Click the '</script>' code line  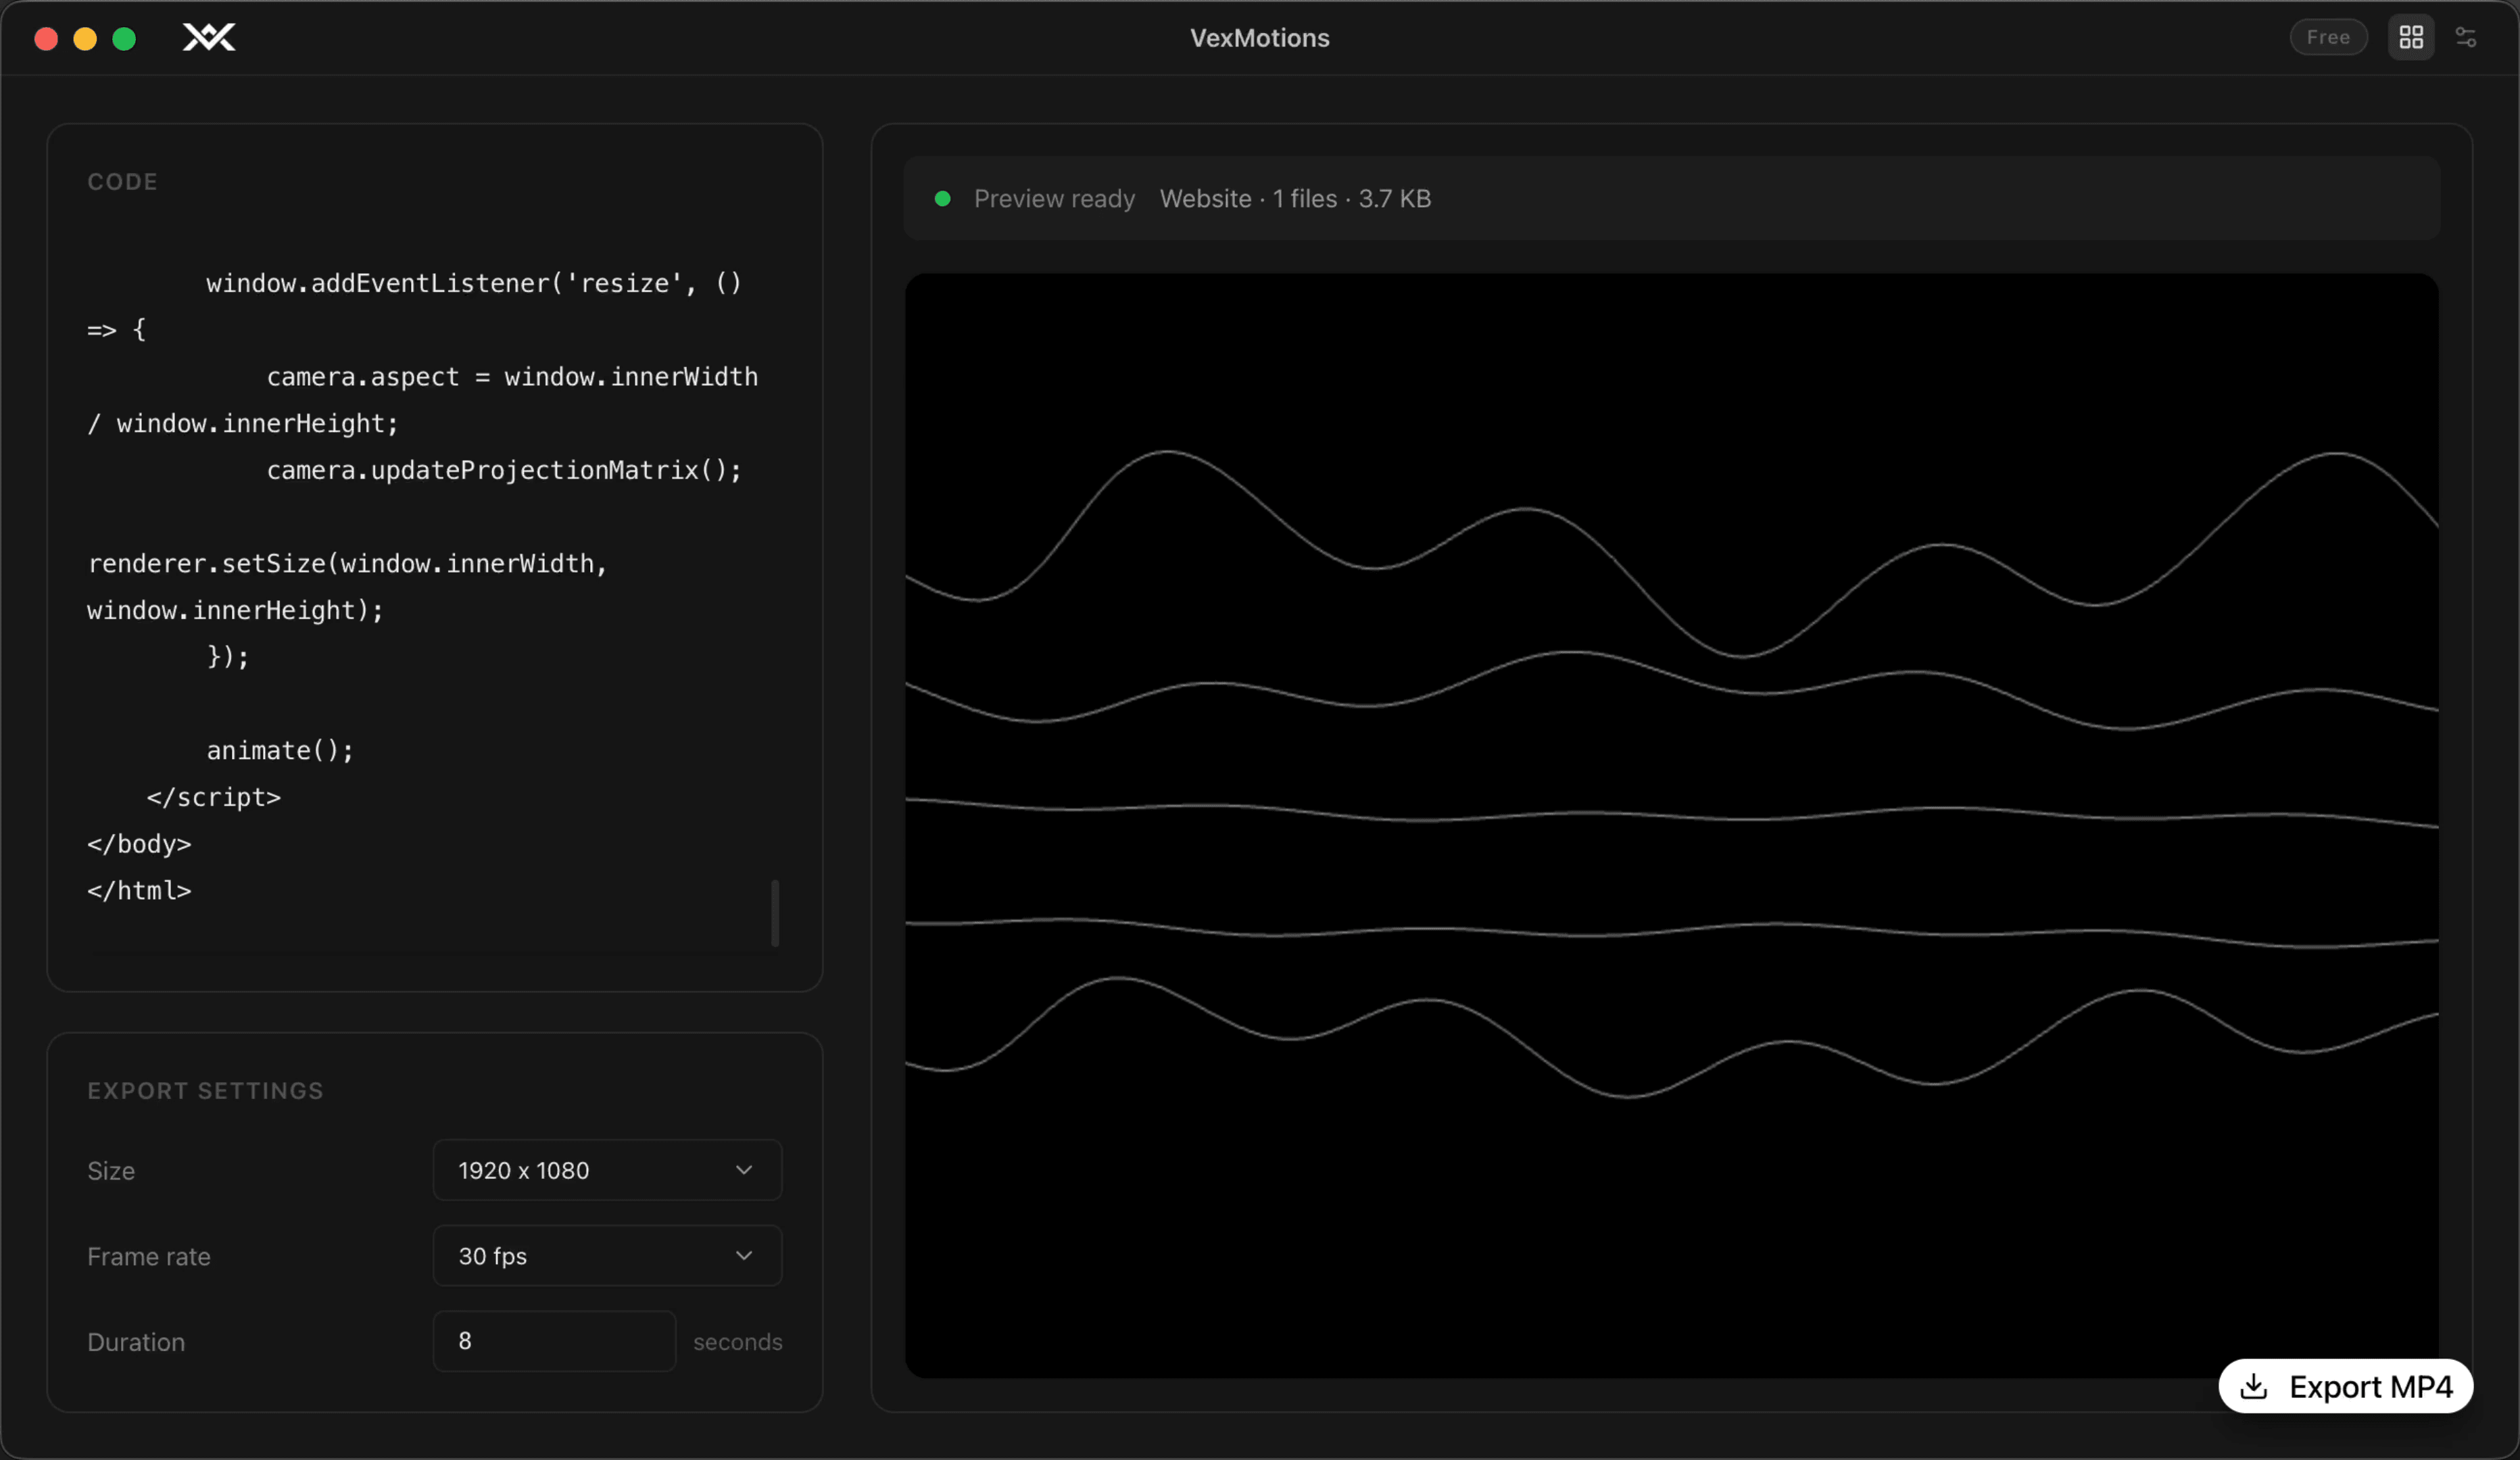coord(214,797)
